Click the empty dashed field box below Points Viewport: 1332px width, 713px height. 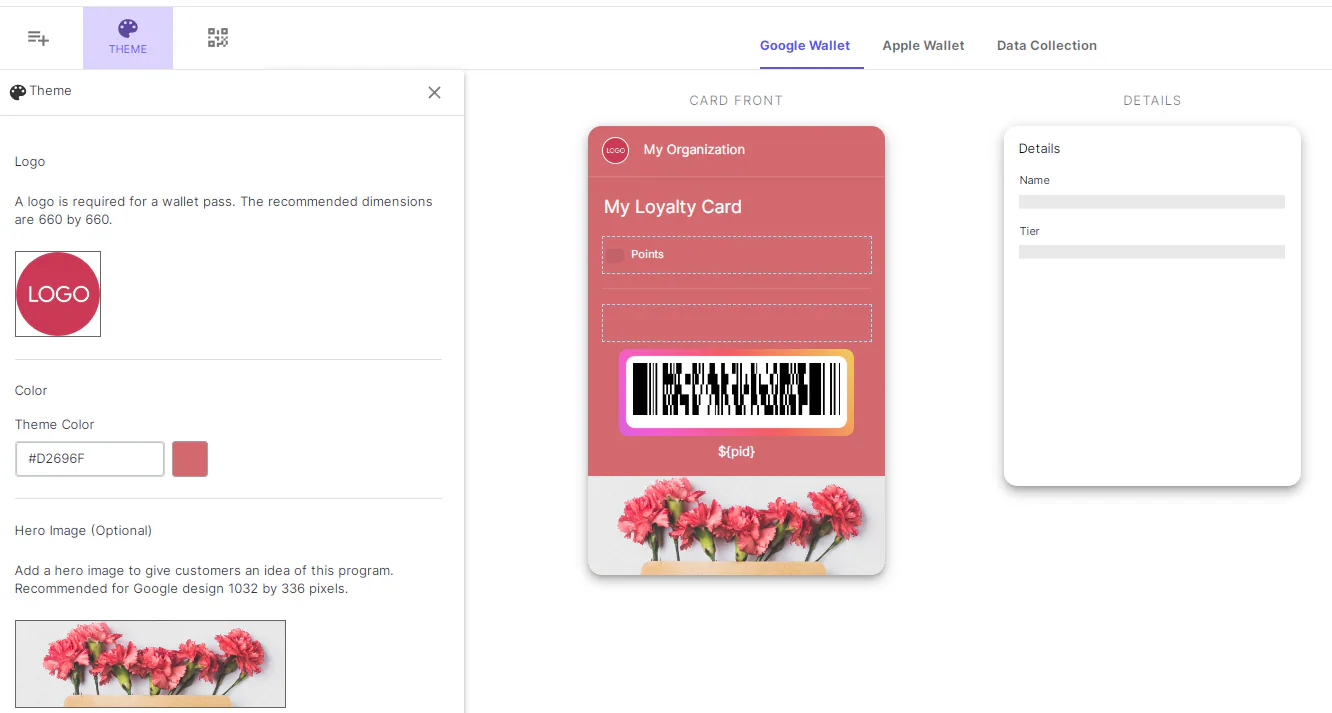pyautogui.click(x=737, y=323)
